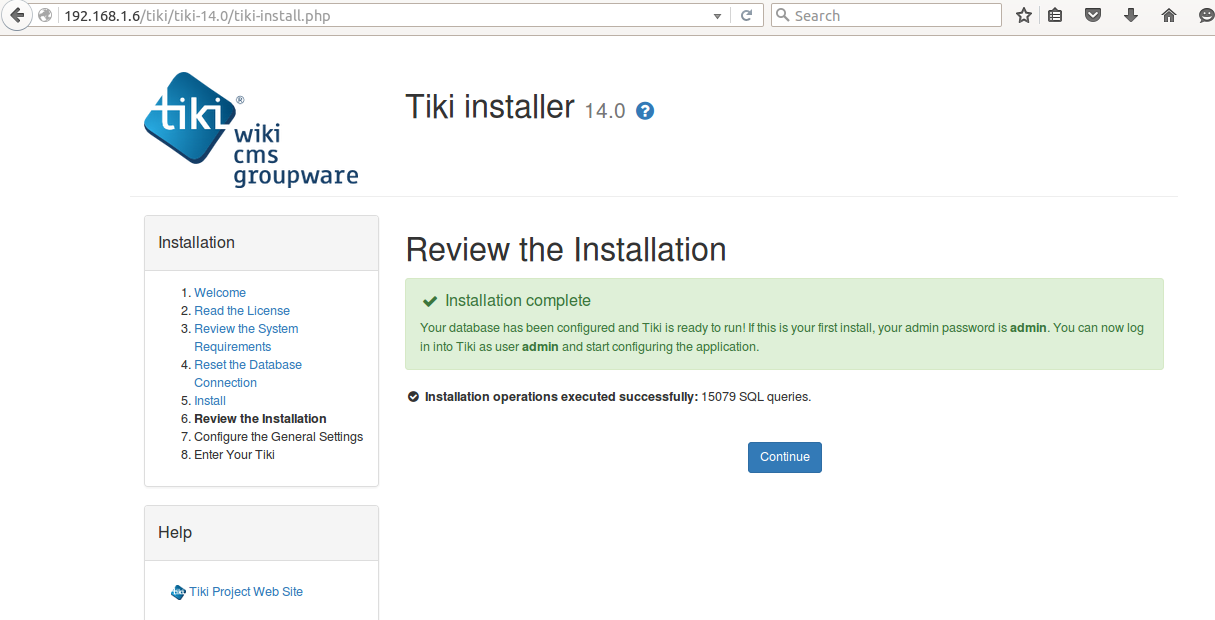Click the browser back arrow button
This screenshot has width=1215, height=620.
pos(17,16)
